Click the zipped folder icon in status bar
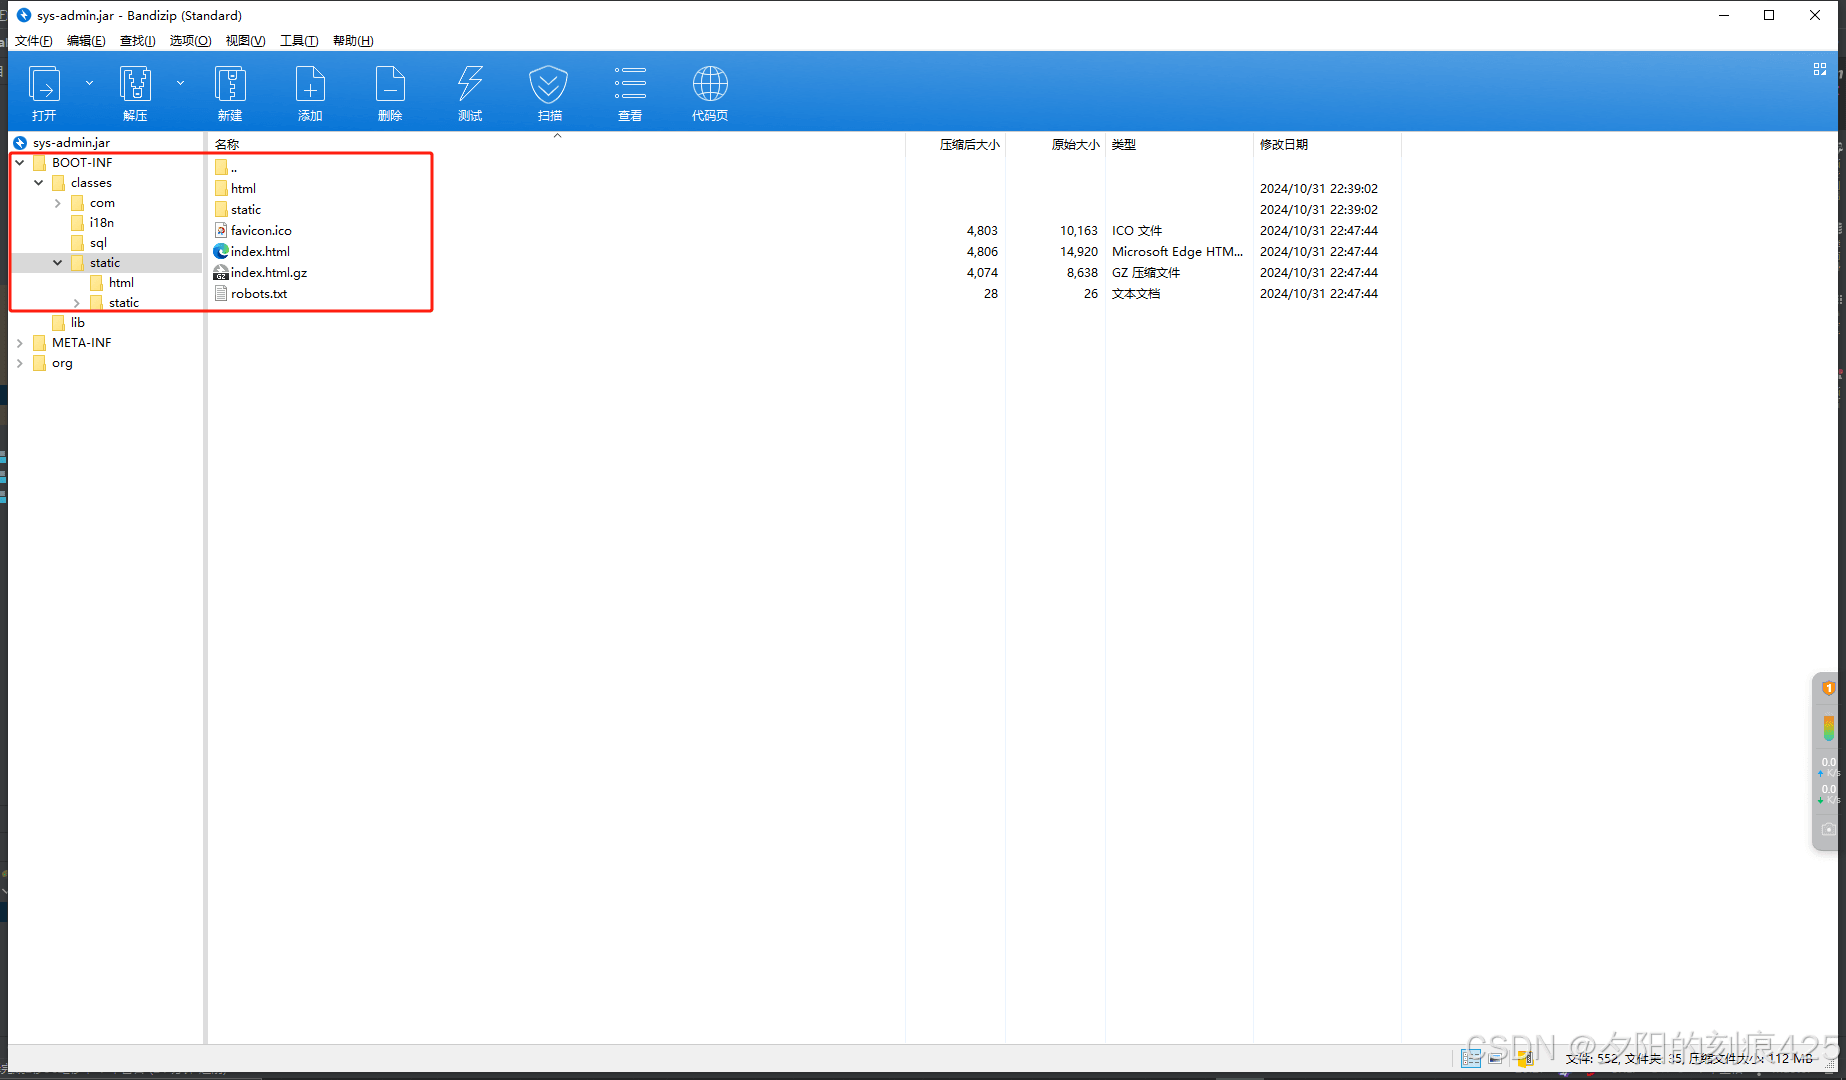Screen dimensions: 1846x1080 [x=1525, y=1058]
